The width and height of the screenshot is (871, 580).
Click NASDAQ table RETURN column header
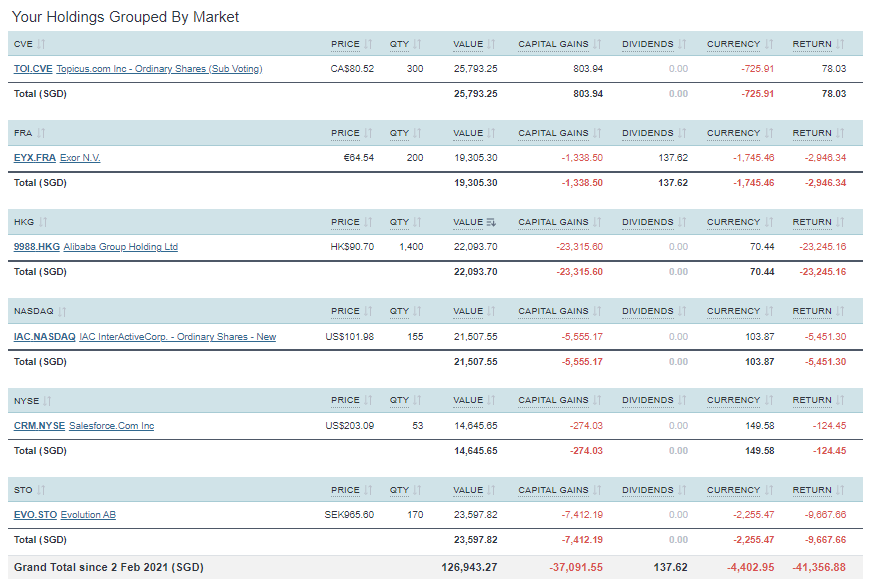812,311
